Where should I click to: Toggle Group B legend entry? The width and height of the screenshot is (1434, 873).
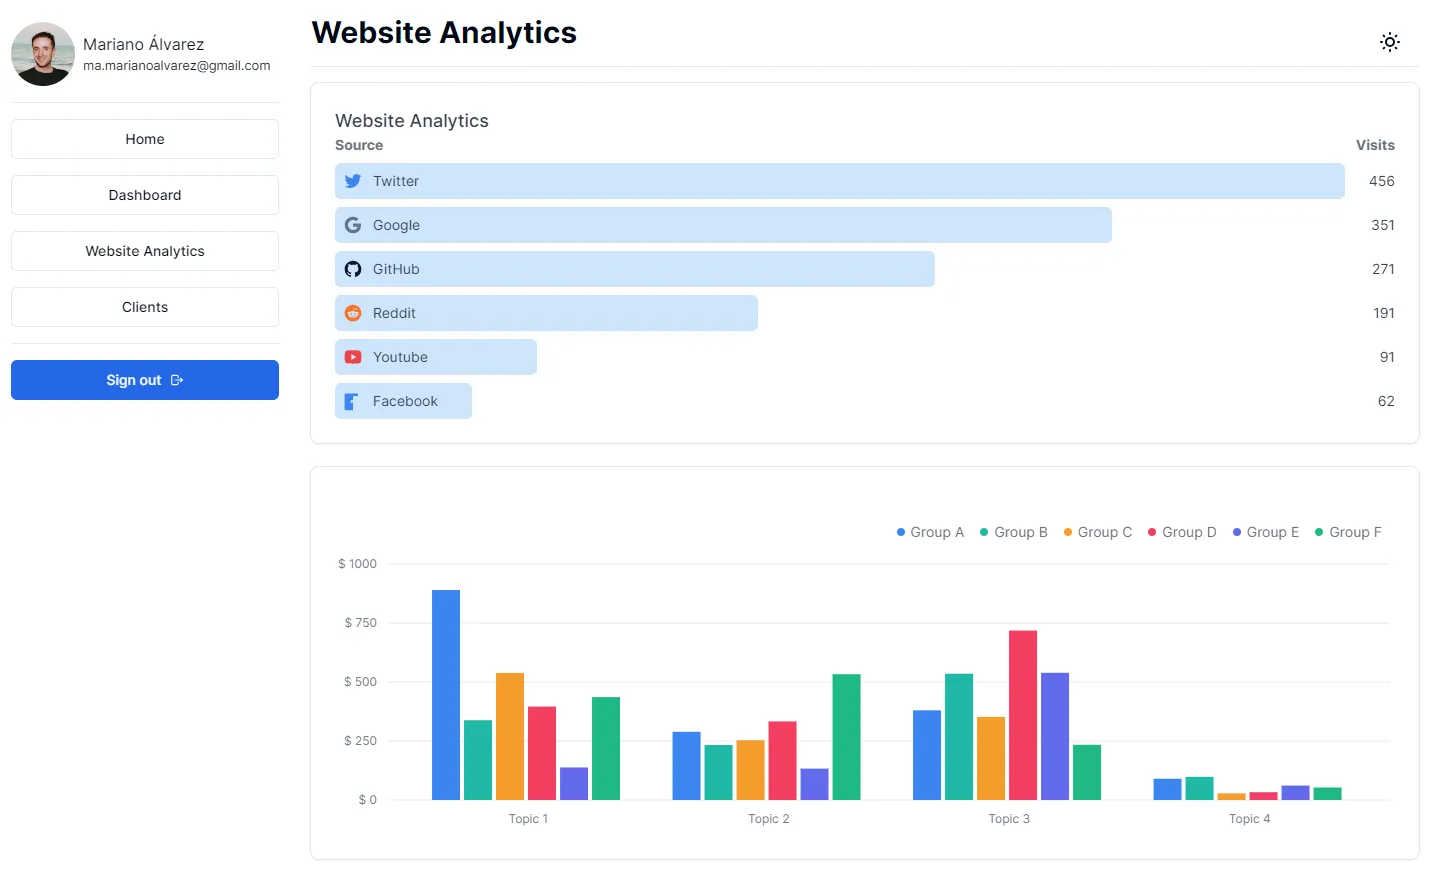[x=1014, y=532]
